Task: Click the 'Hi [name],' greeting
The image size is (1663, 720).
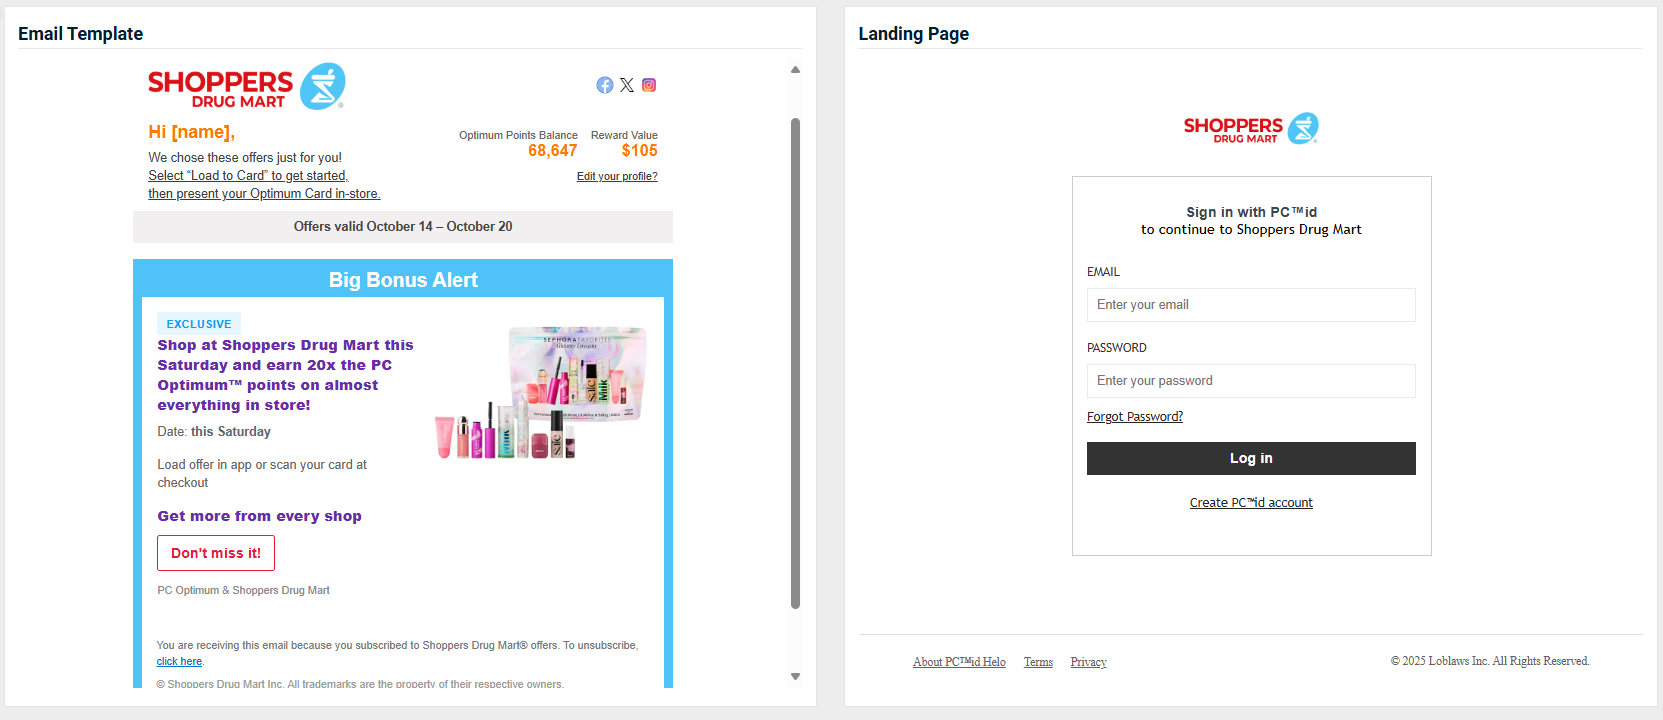Action: click(x=192, y=132)
